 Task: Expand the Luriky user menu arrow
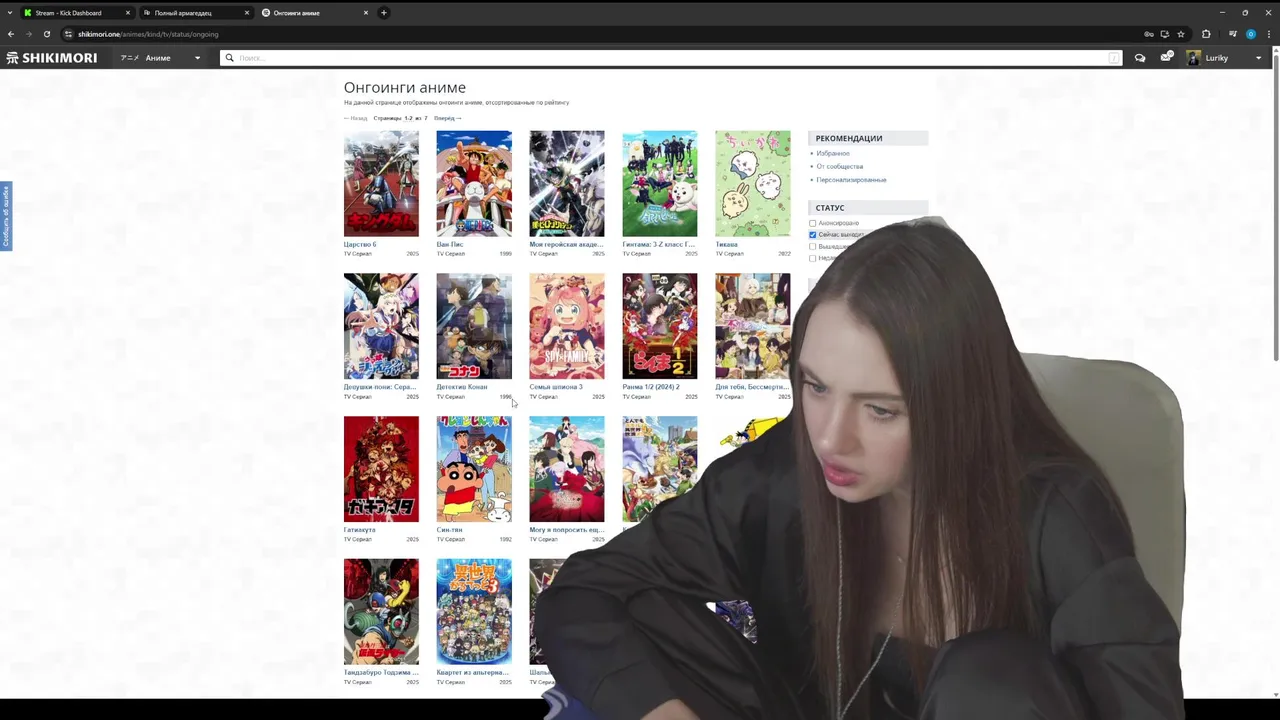click(1258, 58)
